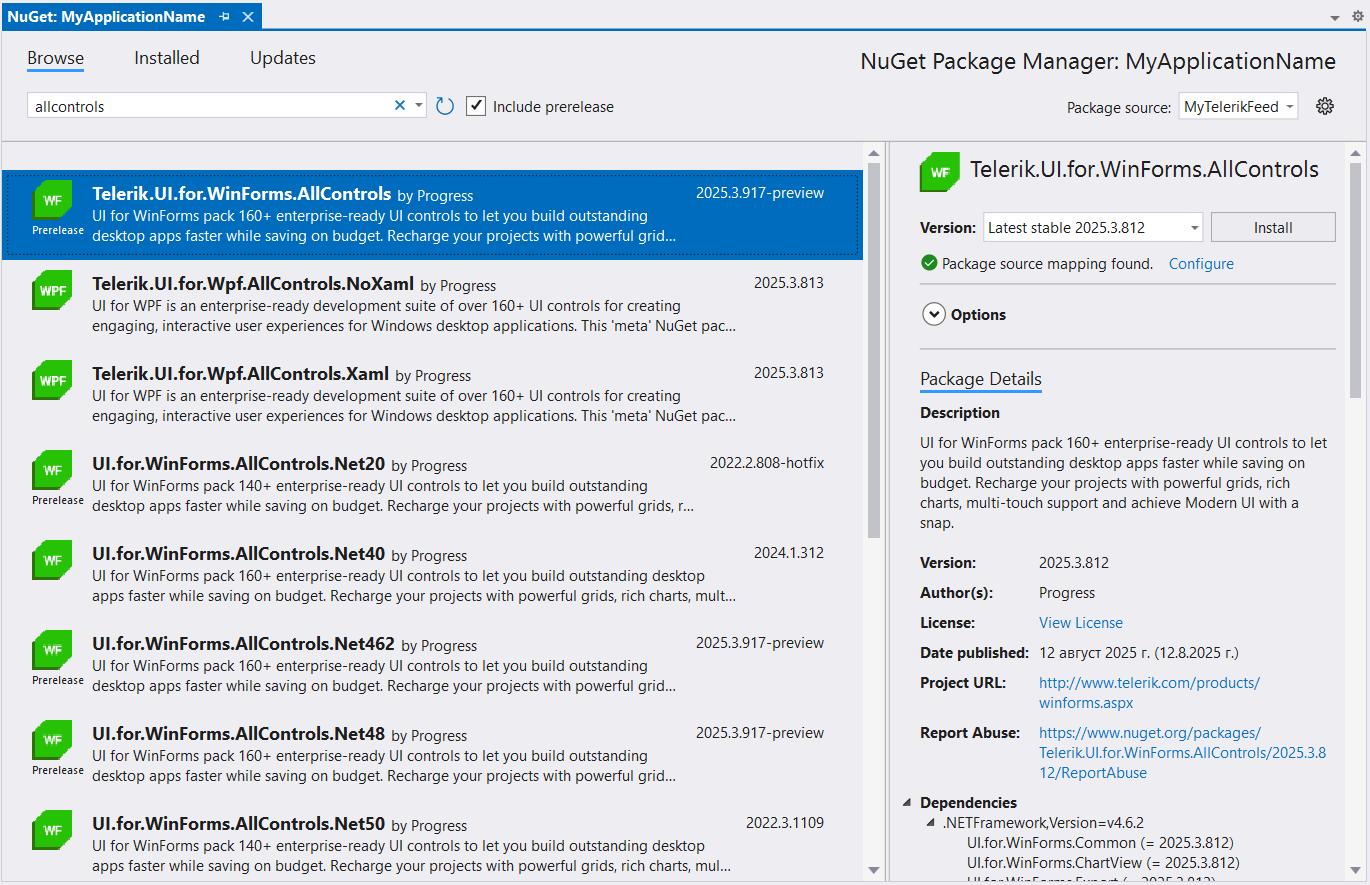This screenshot has width=1370, height=885.
Task: Open the search history dropdown arrow
Action: coord(419,106)
